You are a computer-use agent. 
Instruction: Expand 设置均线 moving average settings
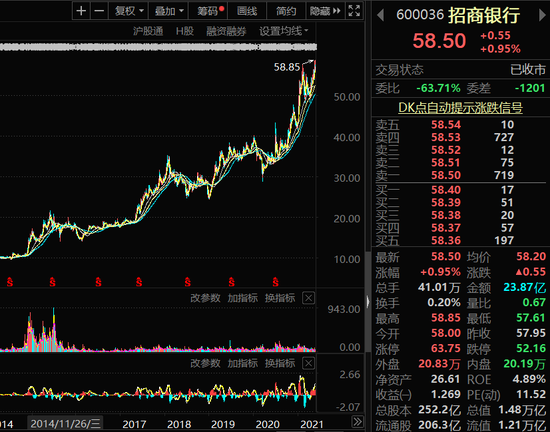[x=284, y=31]
